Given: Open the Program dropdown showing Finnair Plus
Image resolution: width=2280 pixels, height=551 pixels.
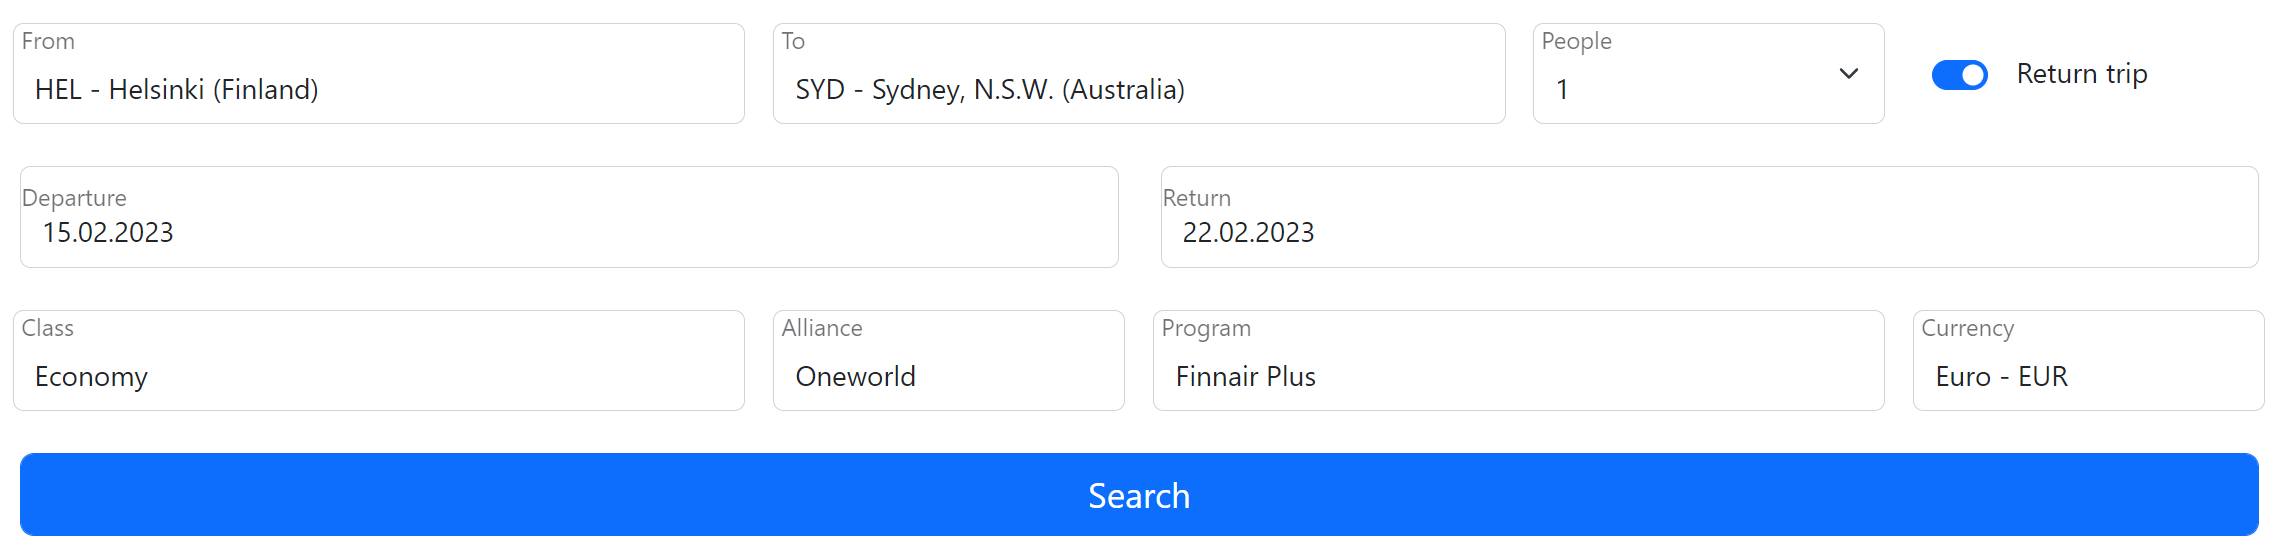Looking at the screenshot, I should [x=1519, y=360].
